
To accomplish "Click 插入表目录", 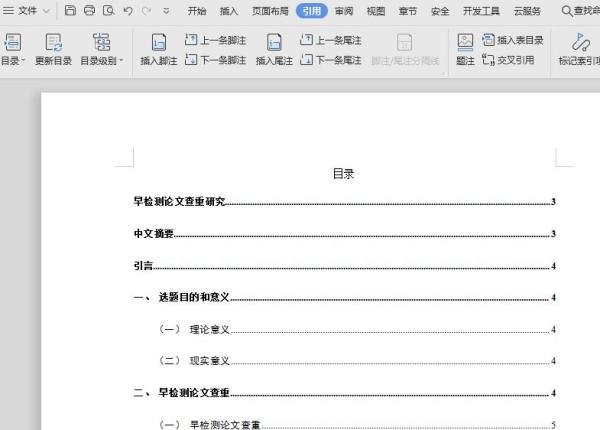I will (x=513, y=40).
